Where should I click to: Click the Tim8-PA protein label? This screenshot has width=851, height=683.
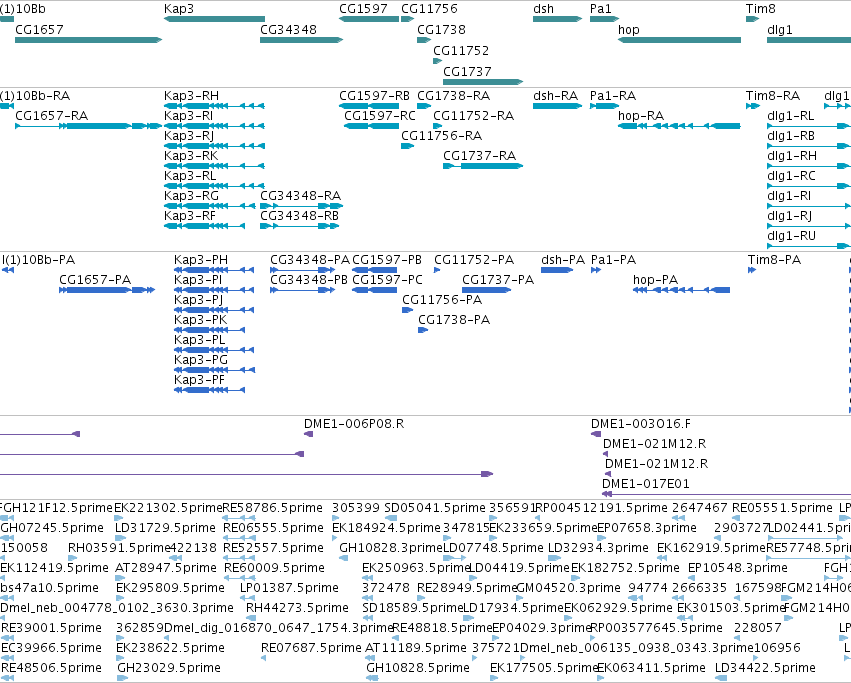click(x=774, y=260)
